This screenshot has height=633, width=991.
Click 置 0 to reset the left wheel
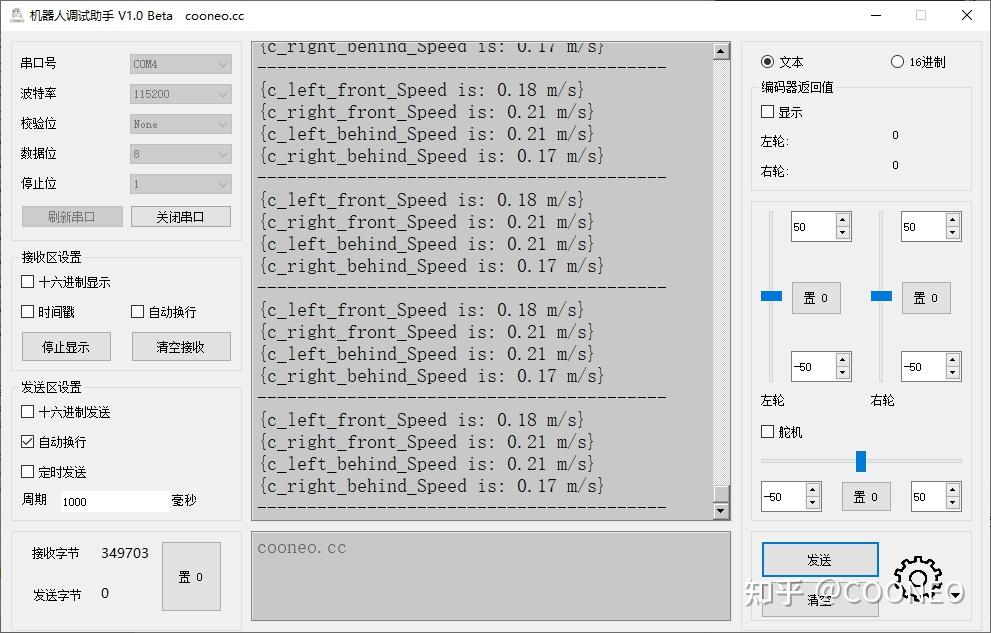coord(817,297)
